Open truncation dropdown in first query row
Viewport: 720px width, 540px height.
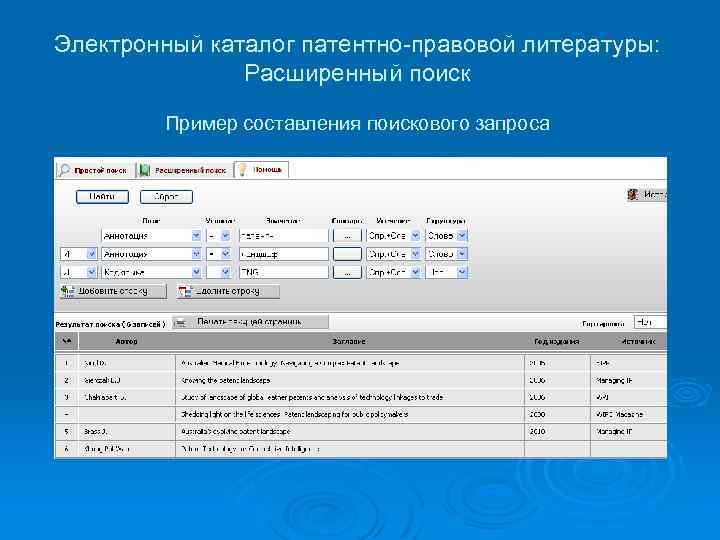click(394, 236)
